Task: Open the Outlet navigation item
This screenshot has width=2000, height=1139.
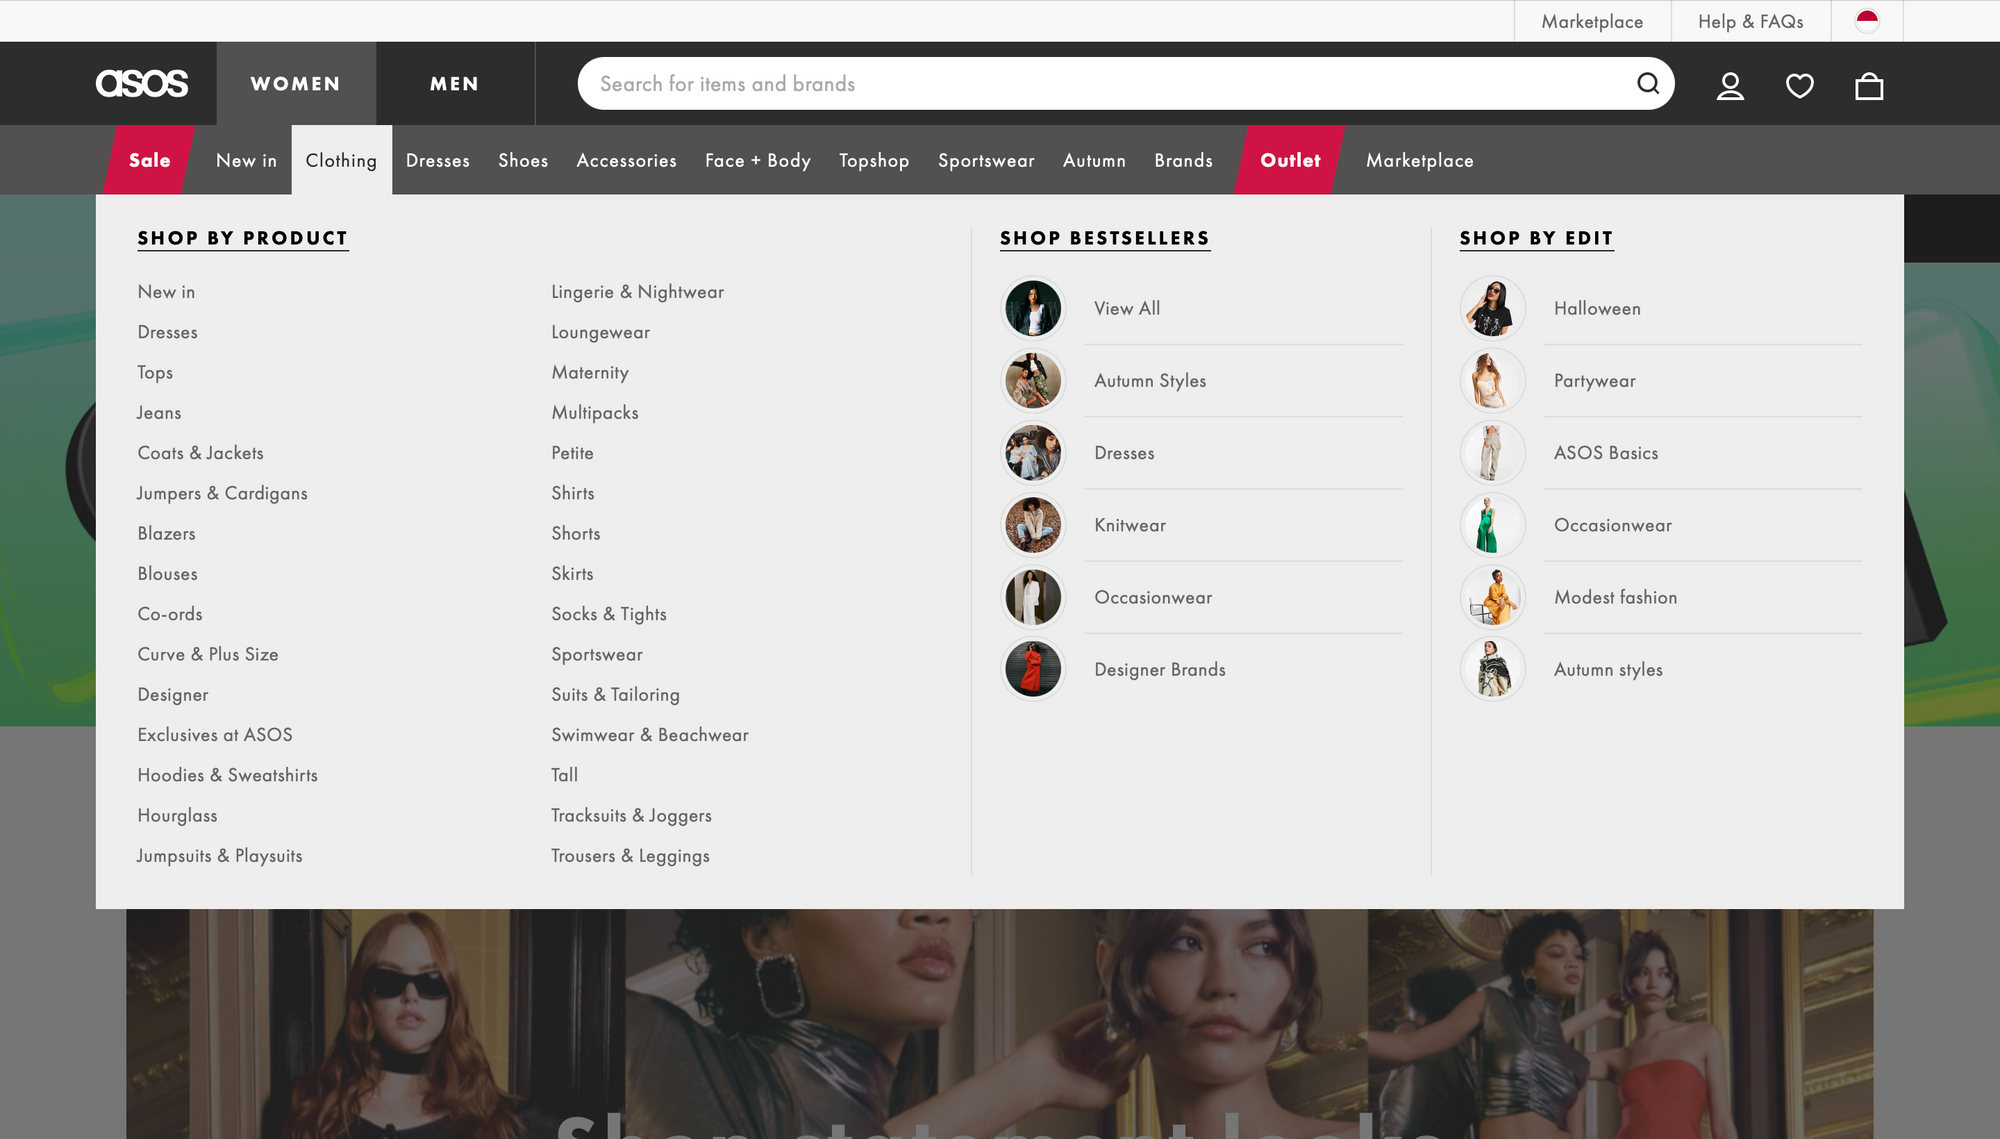Action: pyautogui.click(x=1289, y=161)
